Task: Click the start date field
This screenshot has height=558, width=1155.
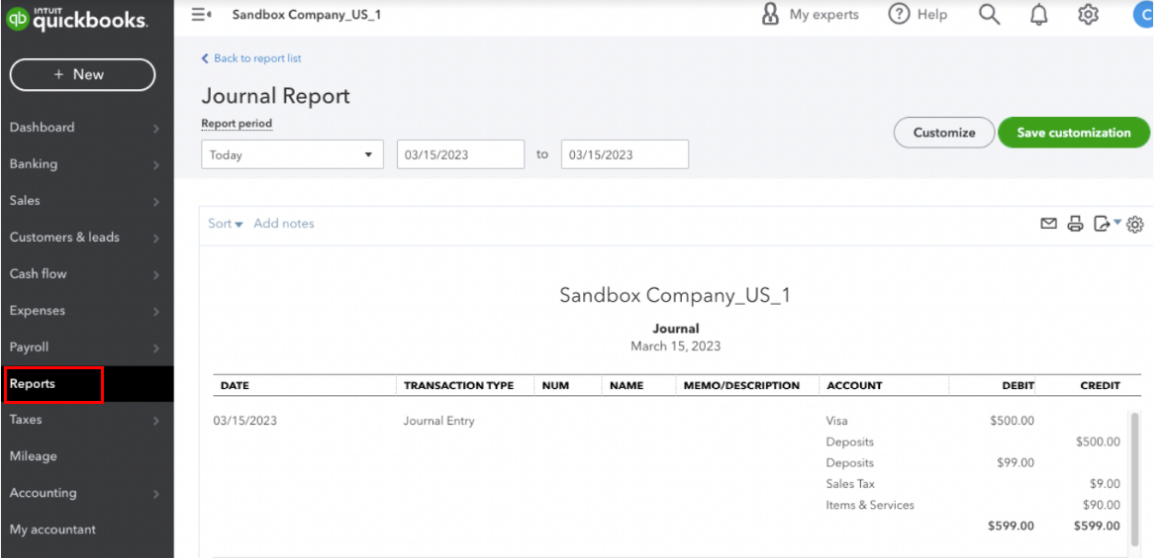Action: click(460, 155)
